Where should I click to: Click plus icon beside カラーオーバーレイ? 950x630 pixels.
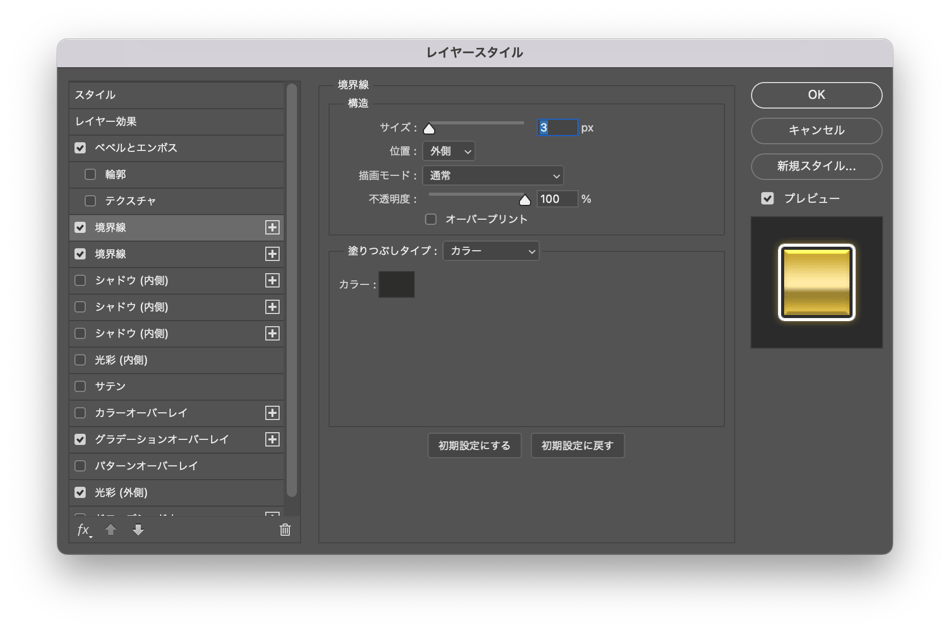pyautogui.click(x=272, y=413)
